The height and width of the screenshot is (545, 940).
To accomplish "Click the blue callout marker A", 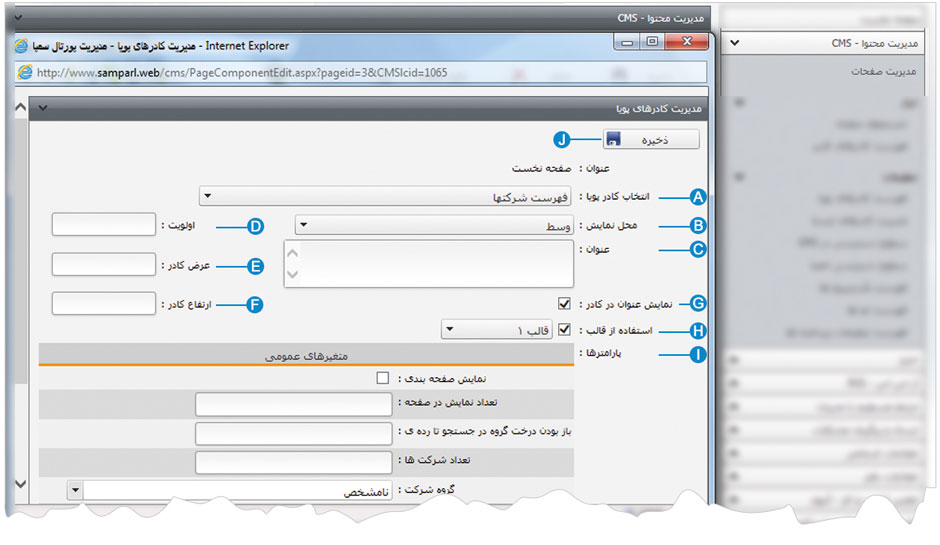I will pos(699,197).
